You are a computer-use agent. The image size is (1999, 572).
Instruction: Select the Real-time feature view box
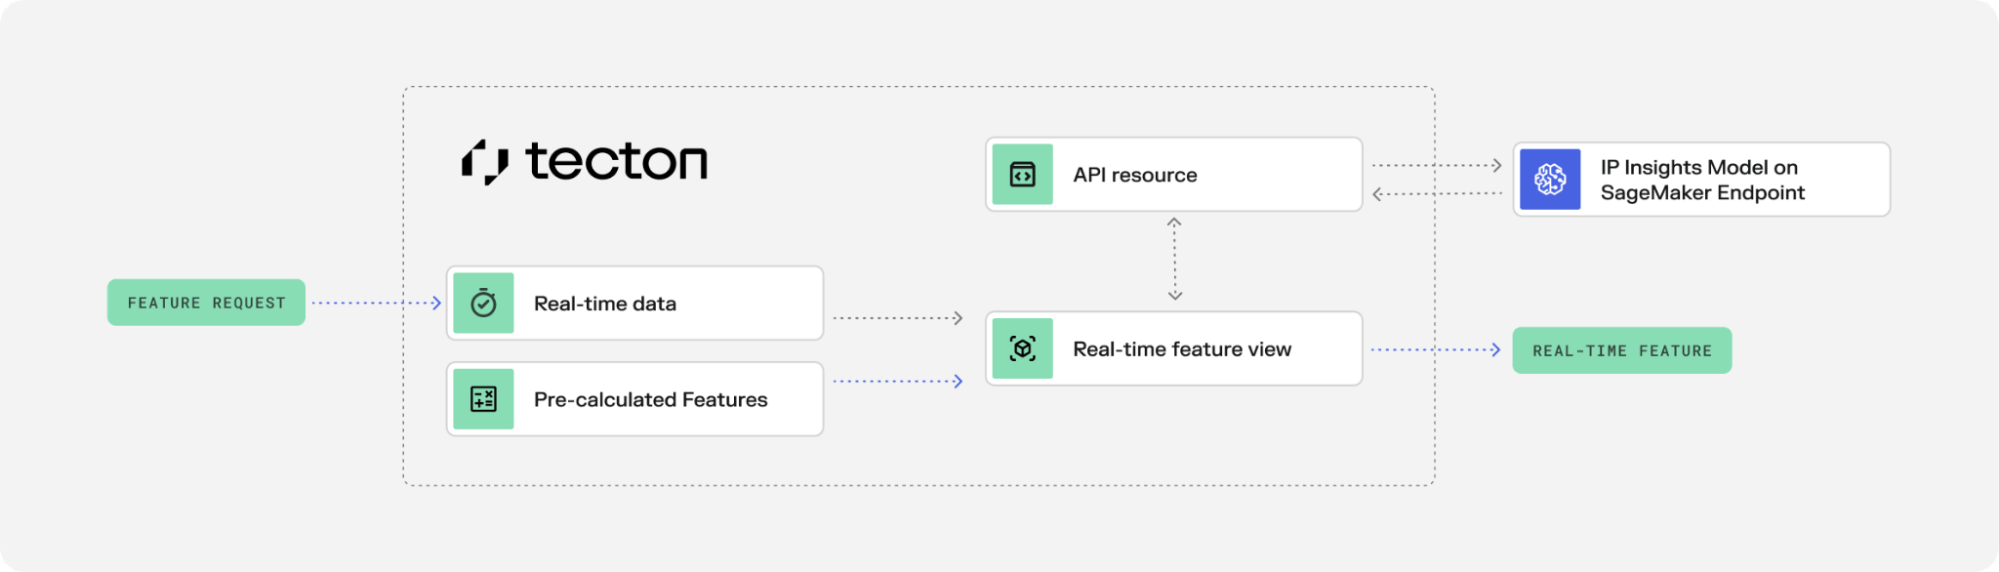(x=1174, y=349)
